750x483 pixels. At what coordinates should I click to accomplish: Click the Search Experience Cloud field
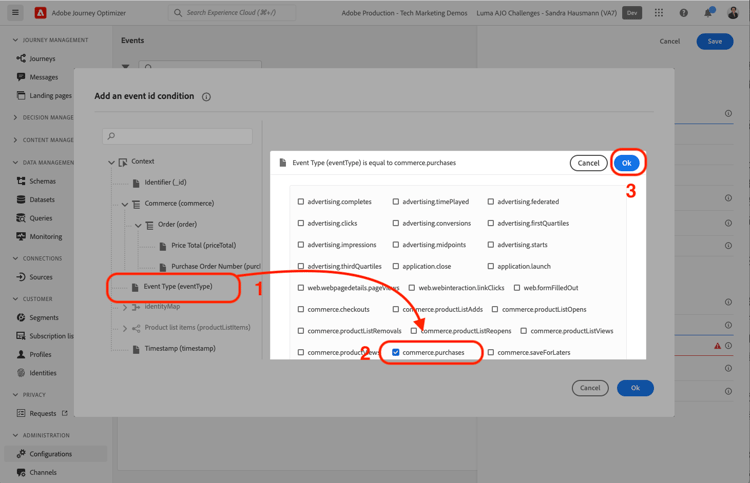pyautogui.click(x=232, y=13)
